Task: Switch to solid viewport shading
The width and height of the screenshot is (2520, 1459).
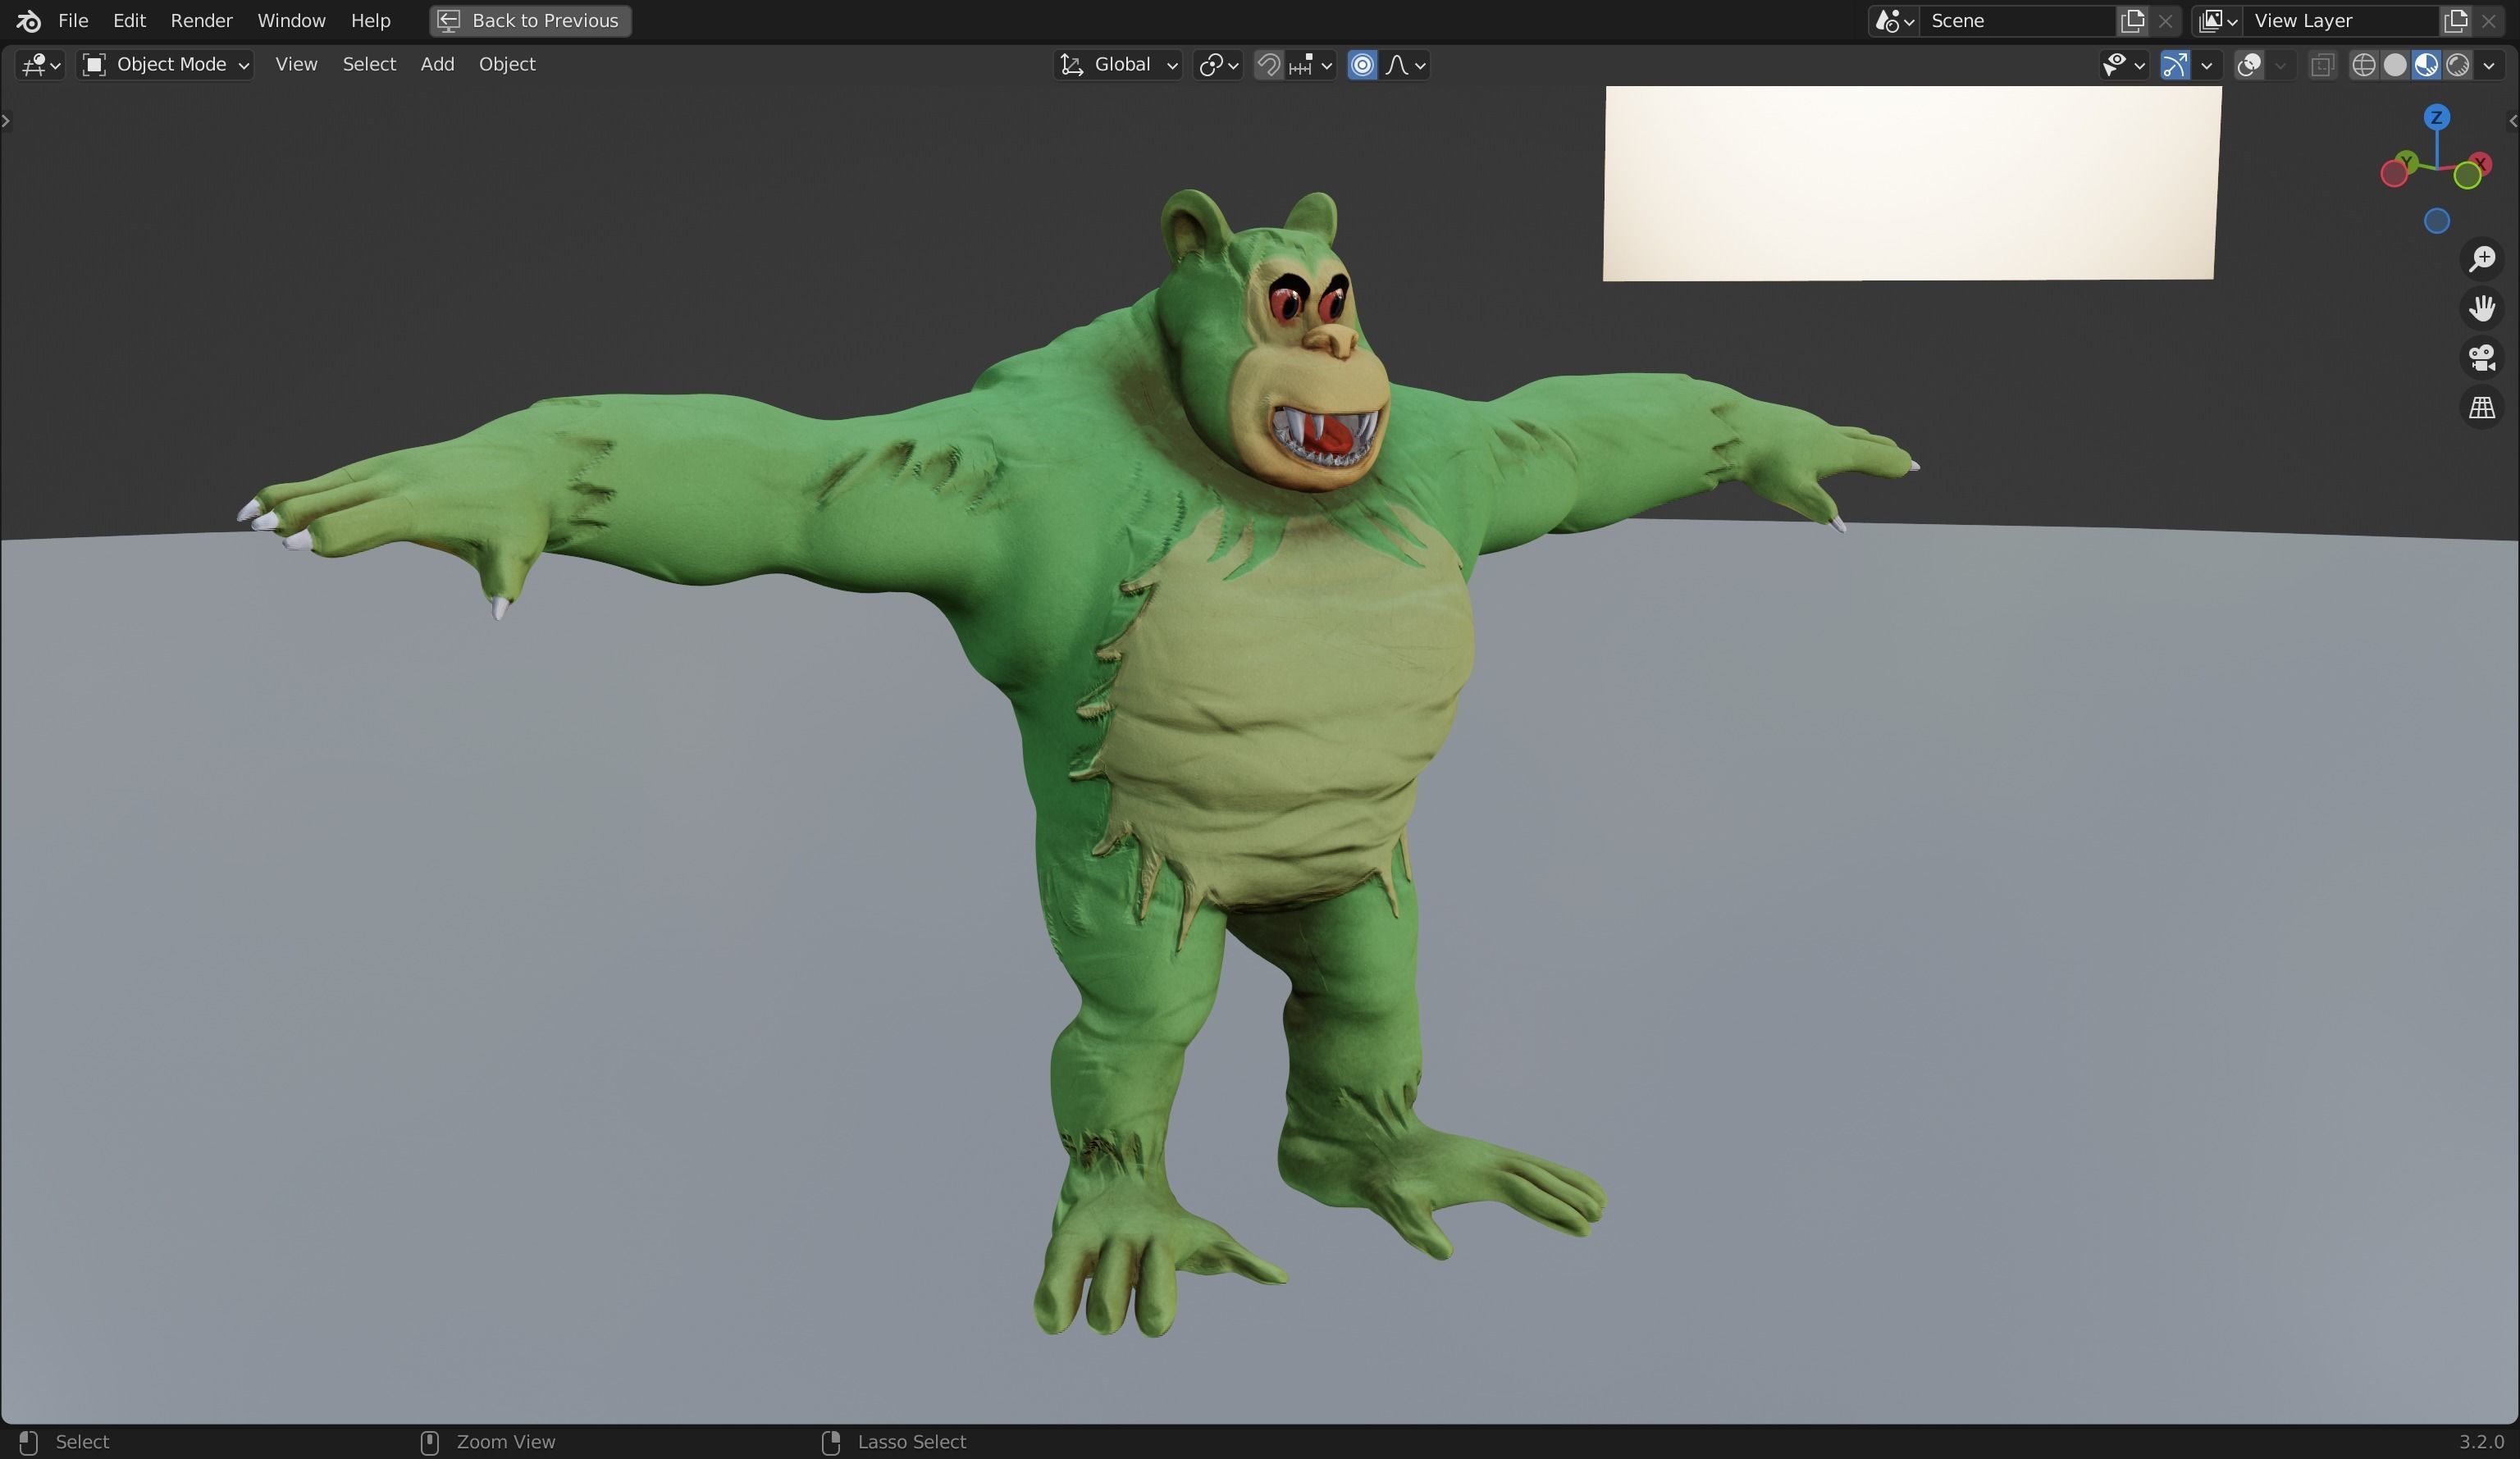Action: coord(2395,64)
